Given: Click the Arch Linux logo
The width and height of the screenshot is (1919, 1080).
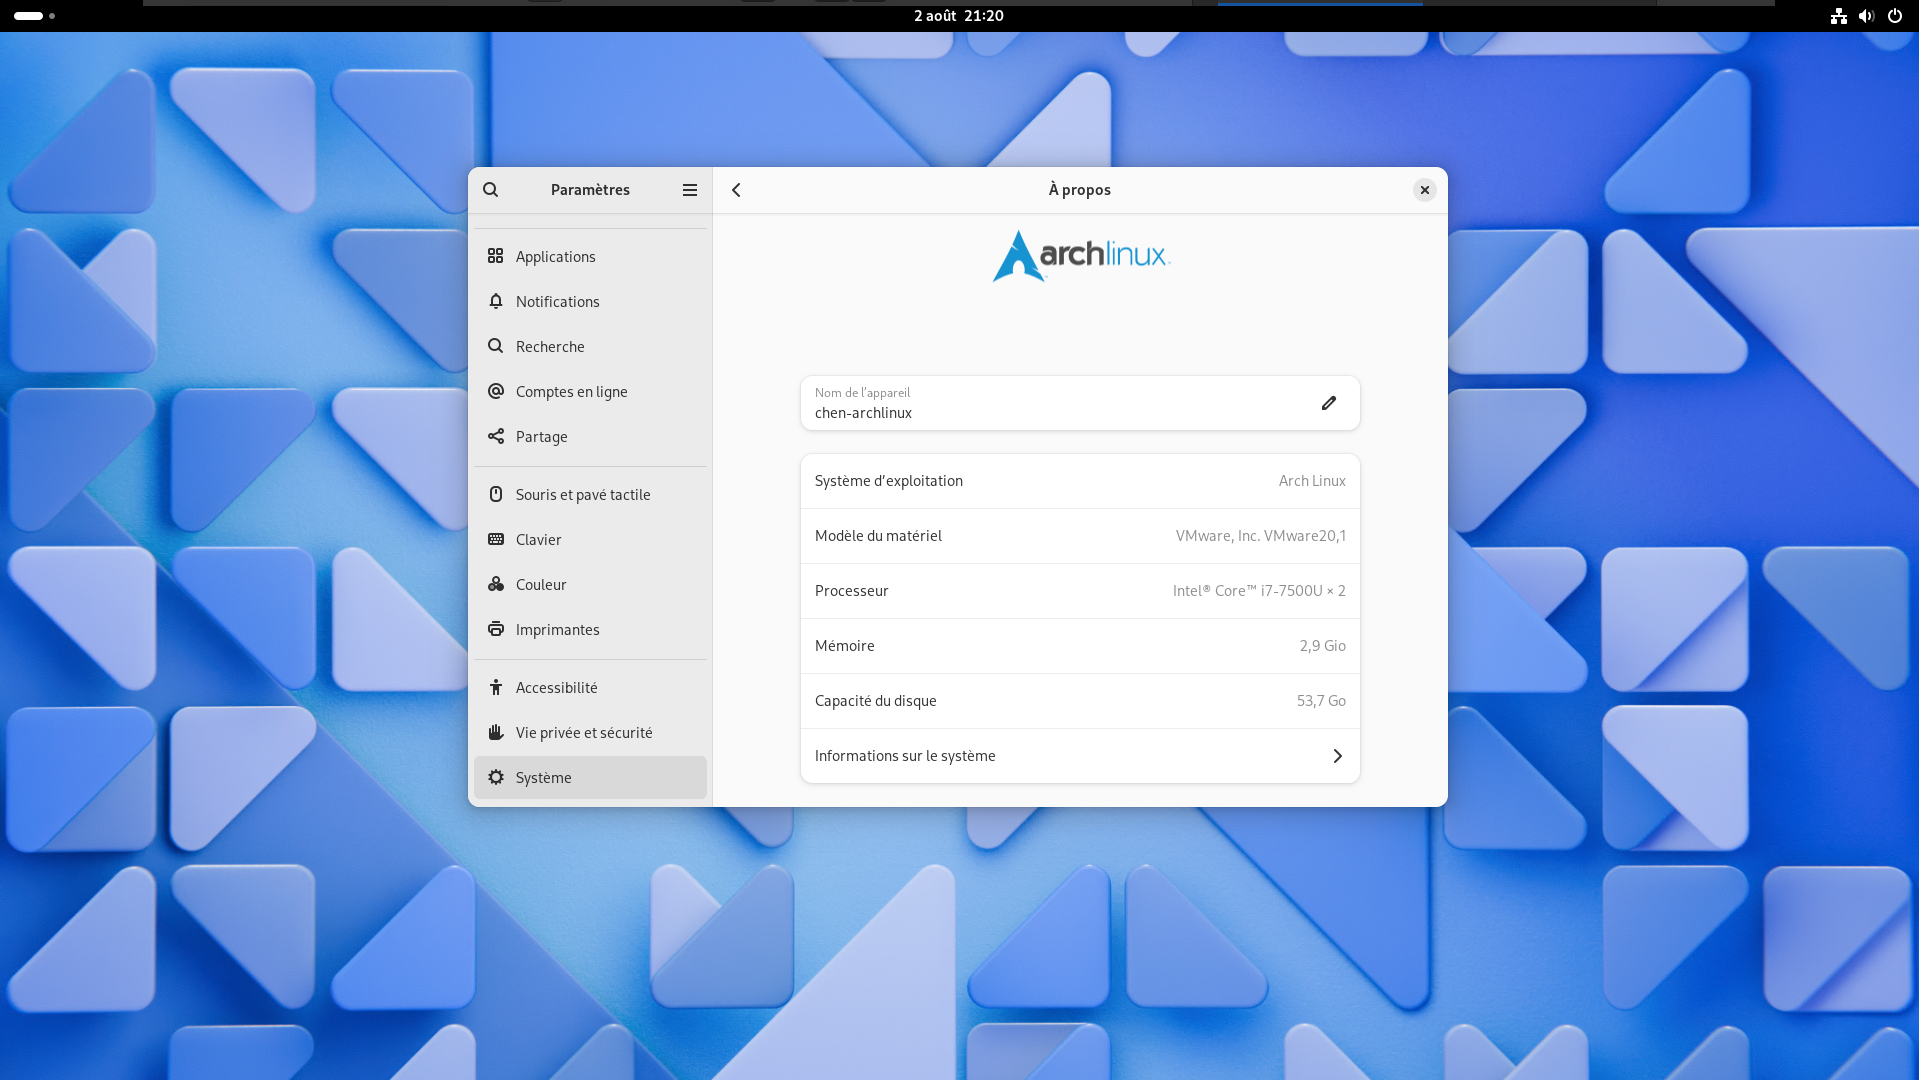Looking at the screenshot, I should [1081, 256].
